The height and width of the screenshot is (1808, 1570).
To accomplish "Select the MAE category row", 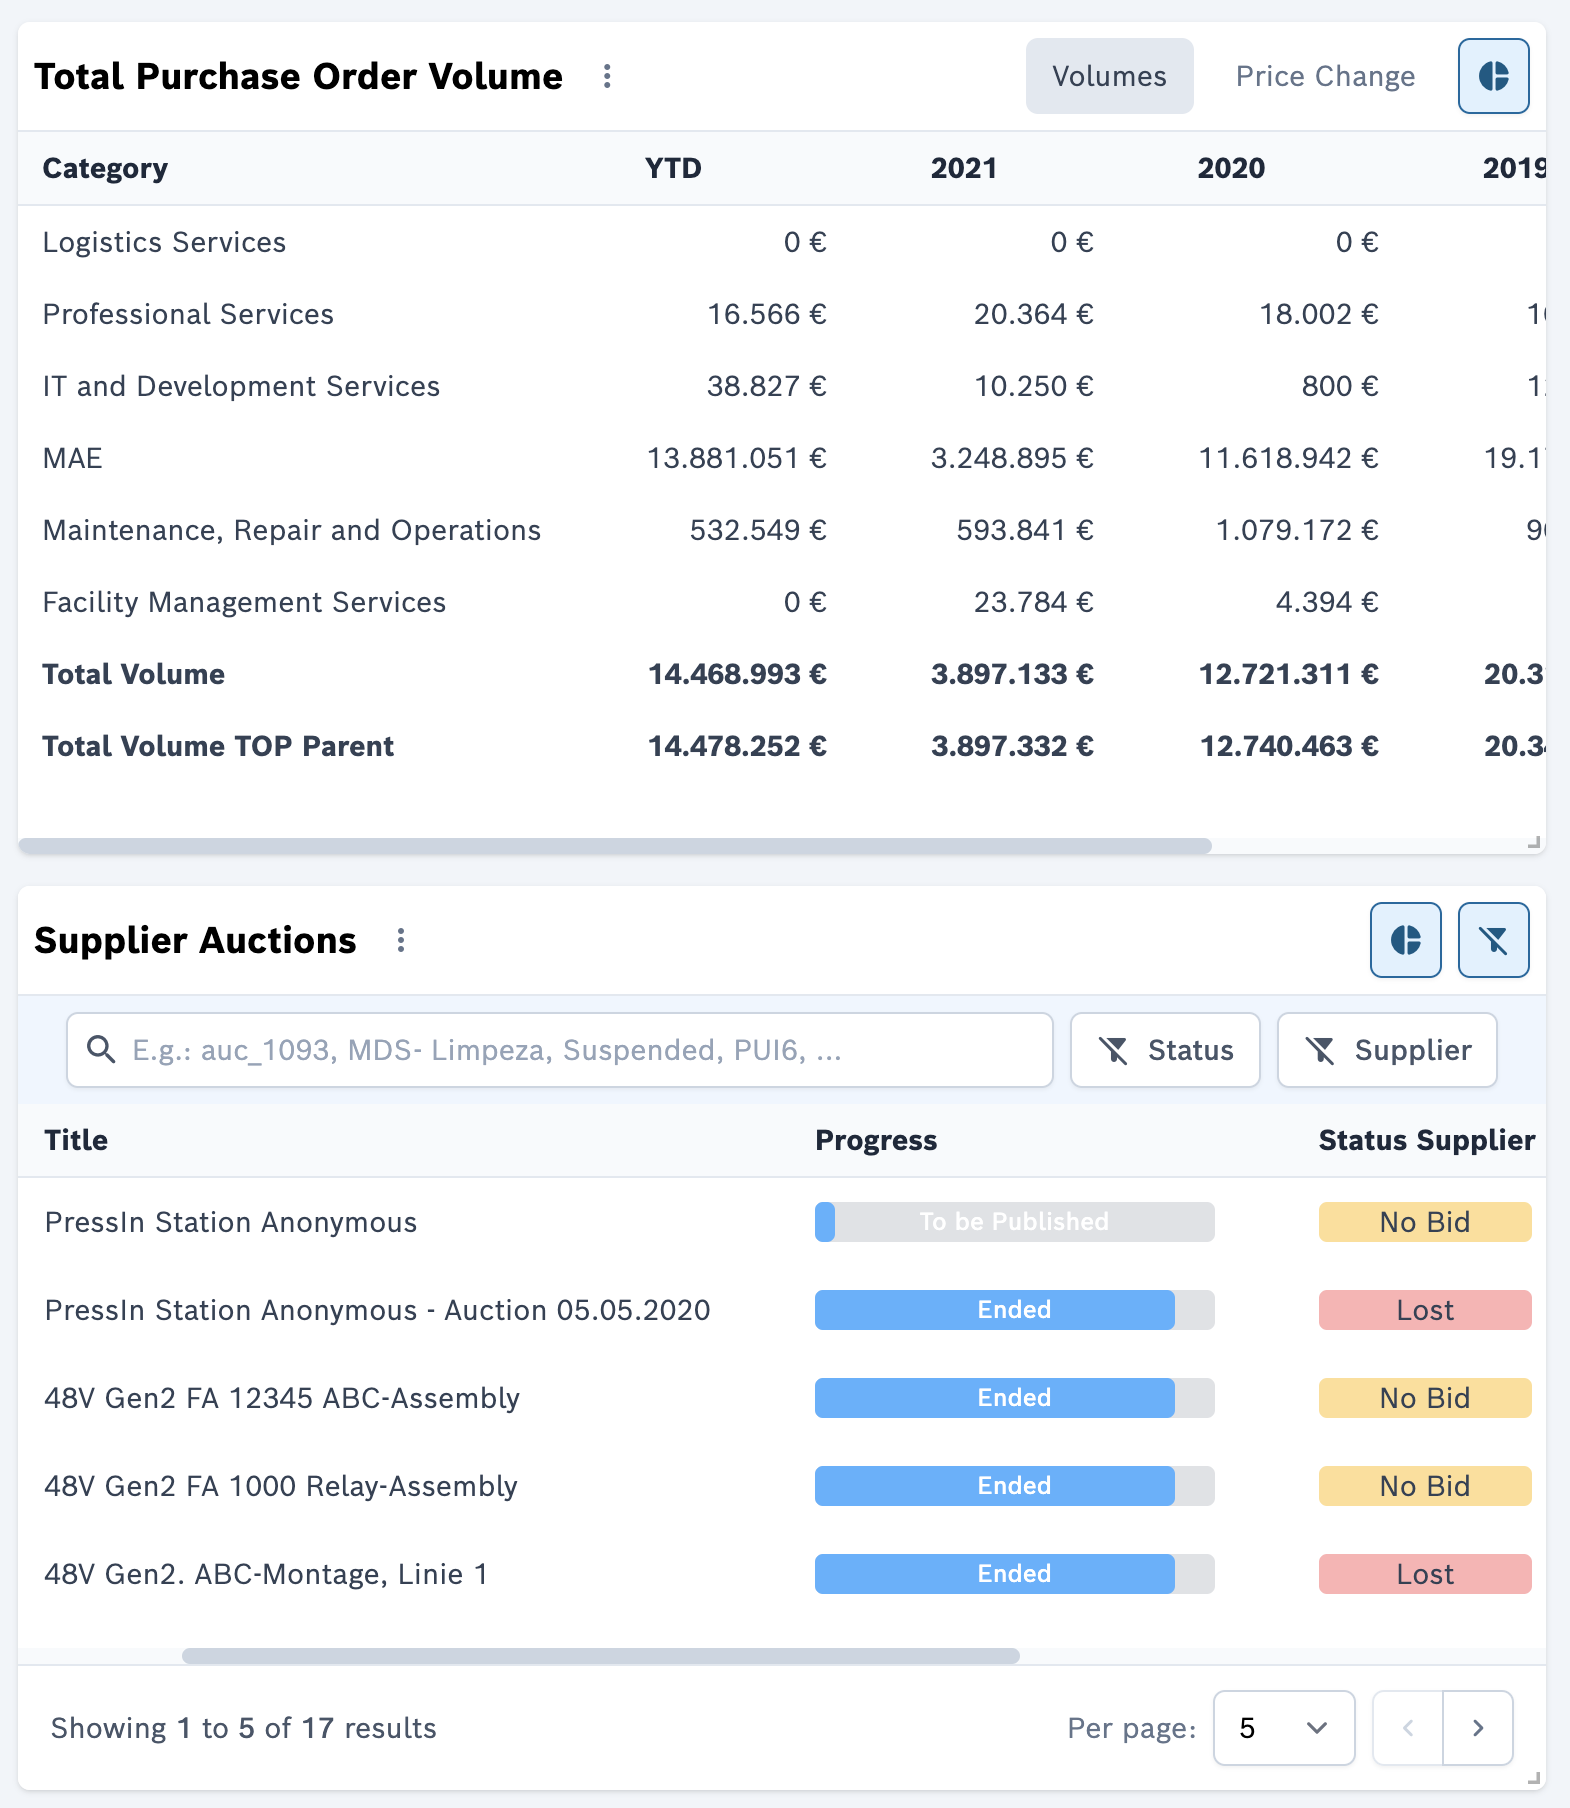I will [782, 458].
